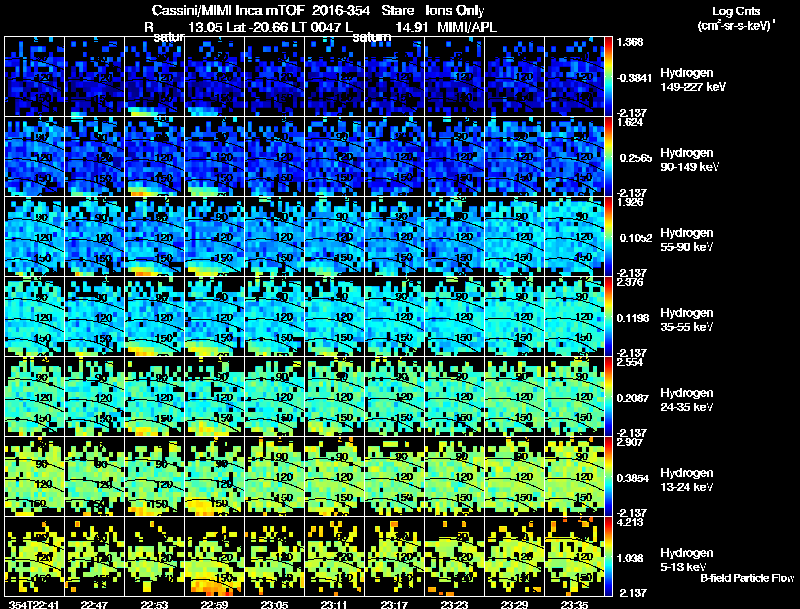Click the color bar beside Hydrogen 90-149 keV
The width and height of the screenshot is (800, 609).
coord(608,157)
